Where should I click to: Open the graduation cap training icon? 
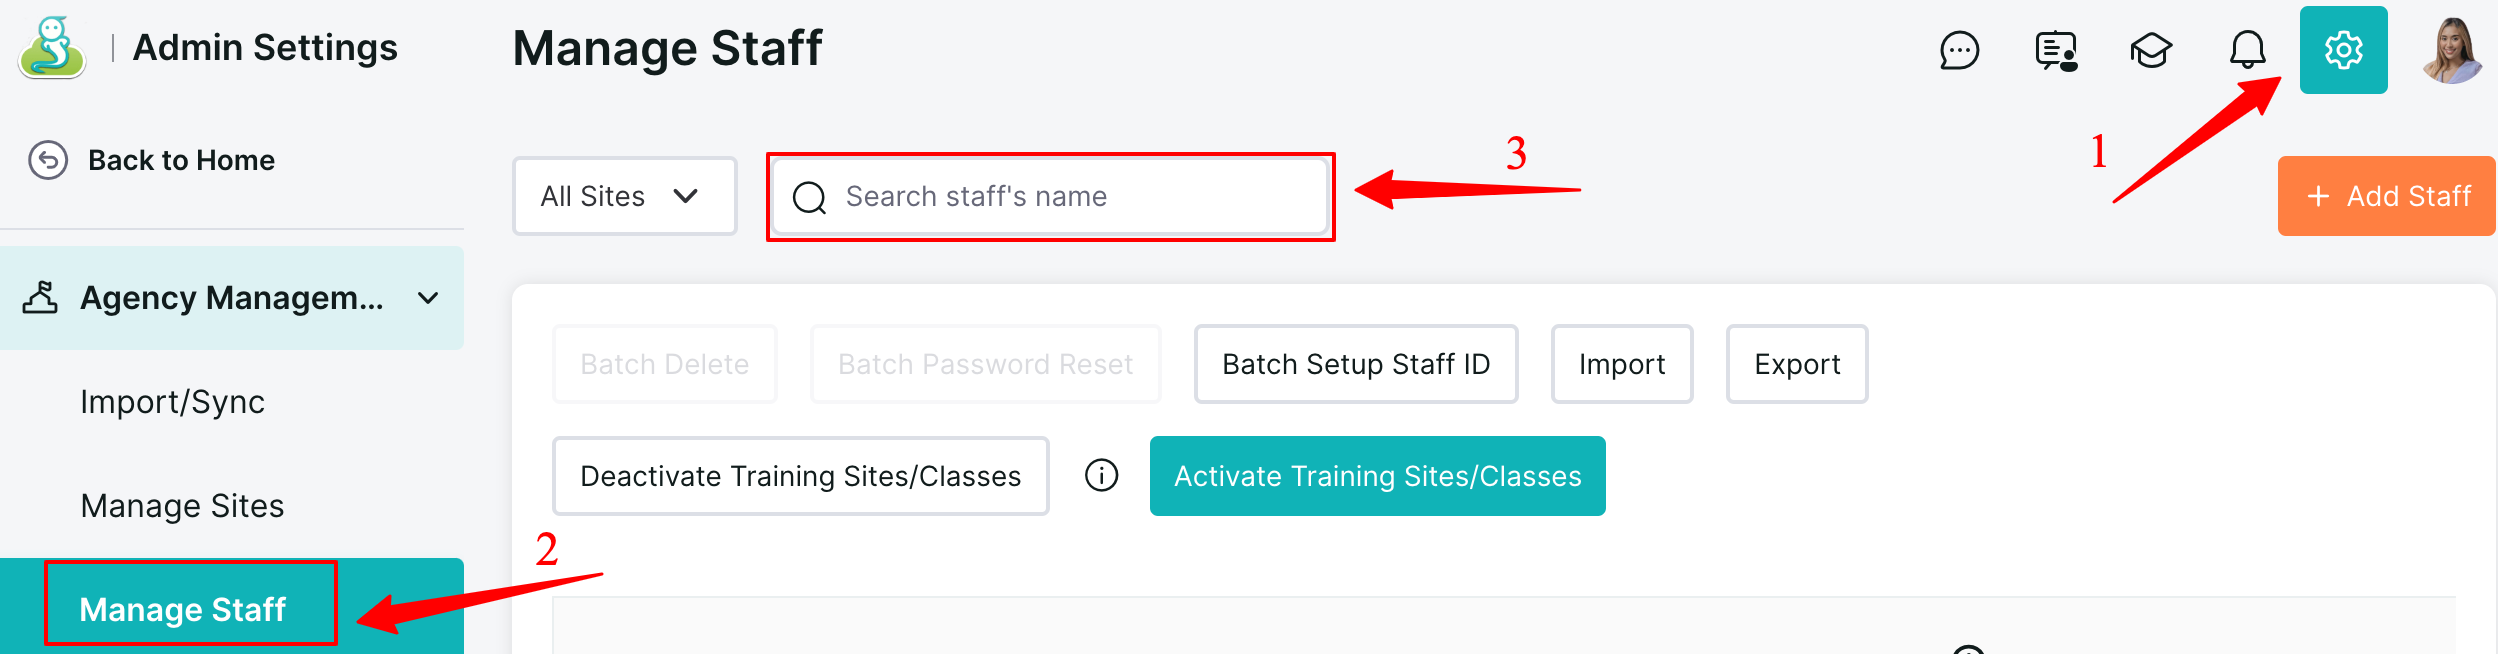[2151, 50]
